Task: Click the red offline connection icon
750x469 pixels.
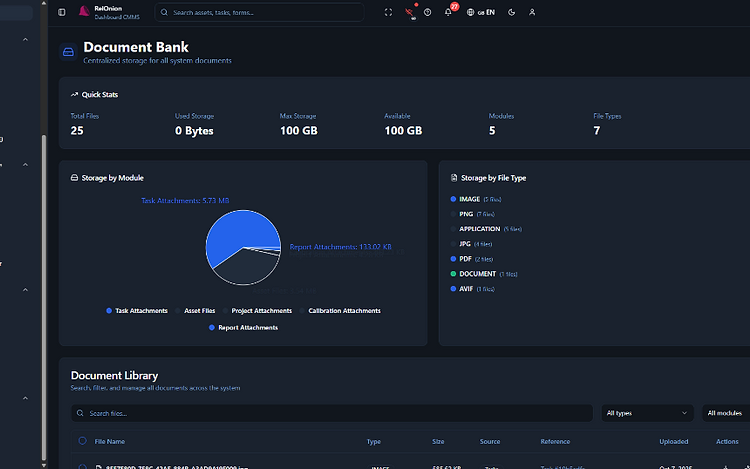Action: (x=409, y=12)
